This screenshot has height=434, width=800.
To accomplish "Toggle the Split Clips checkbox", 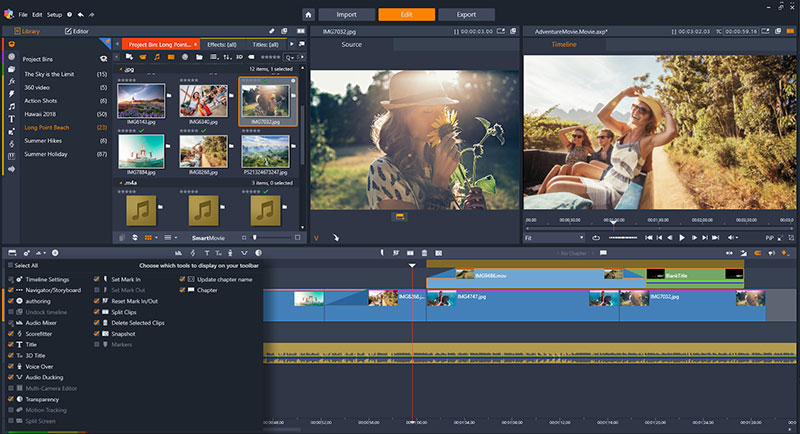I will 97,312.
